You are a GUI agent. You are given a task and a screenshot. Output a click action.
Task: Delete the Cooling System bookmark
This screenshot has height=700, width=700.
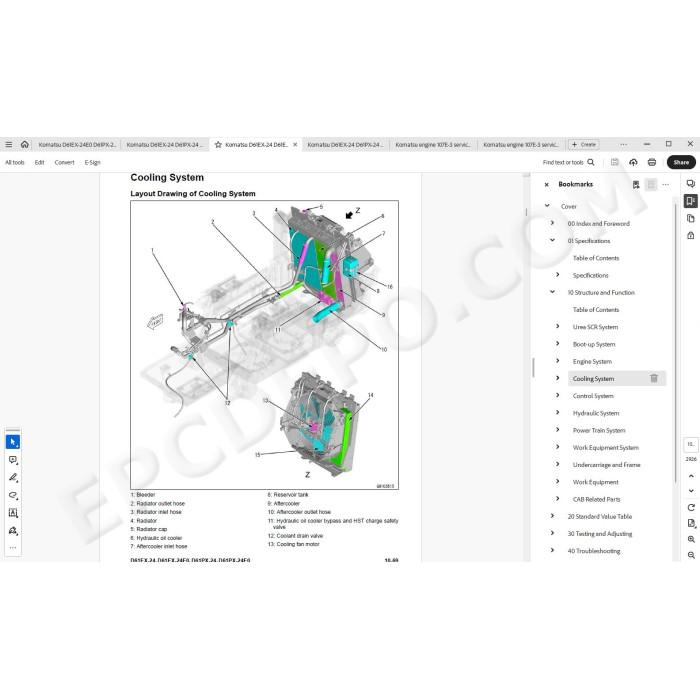coord(654,378)
